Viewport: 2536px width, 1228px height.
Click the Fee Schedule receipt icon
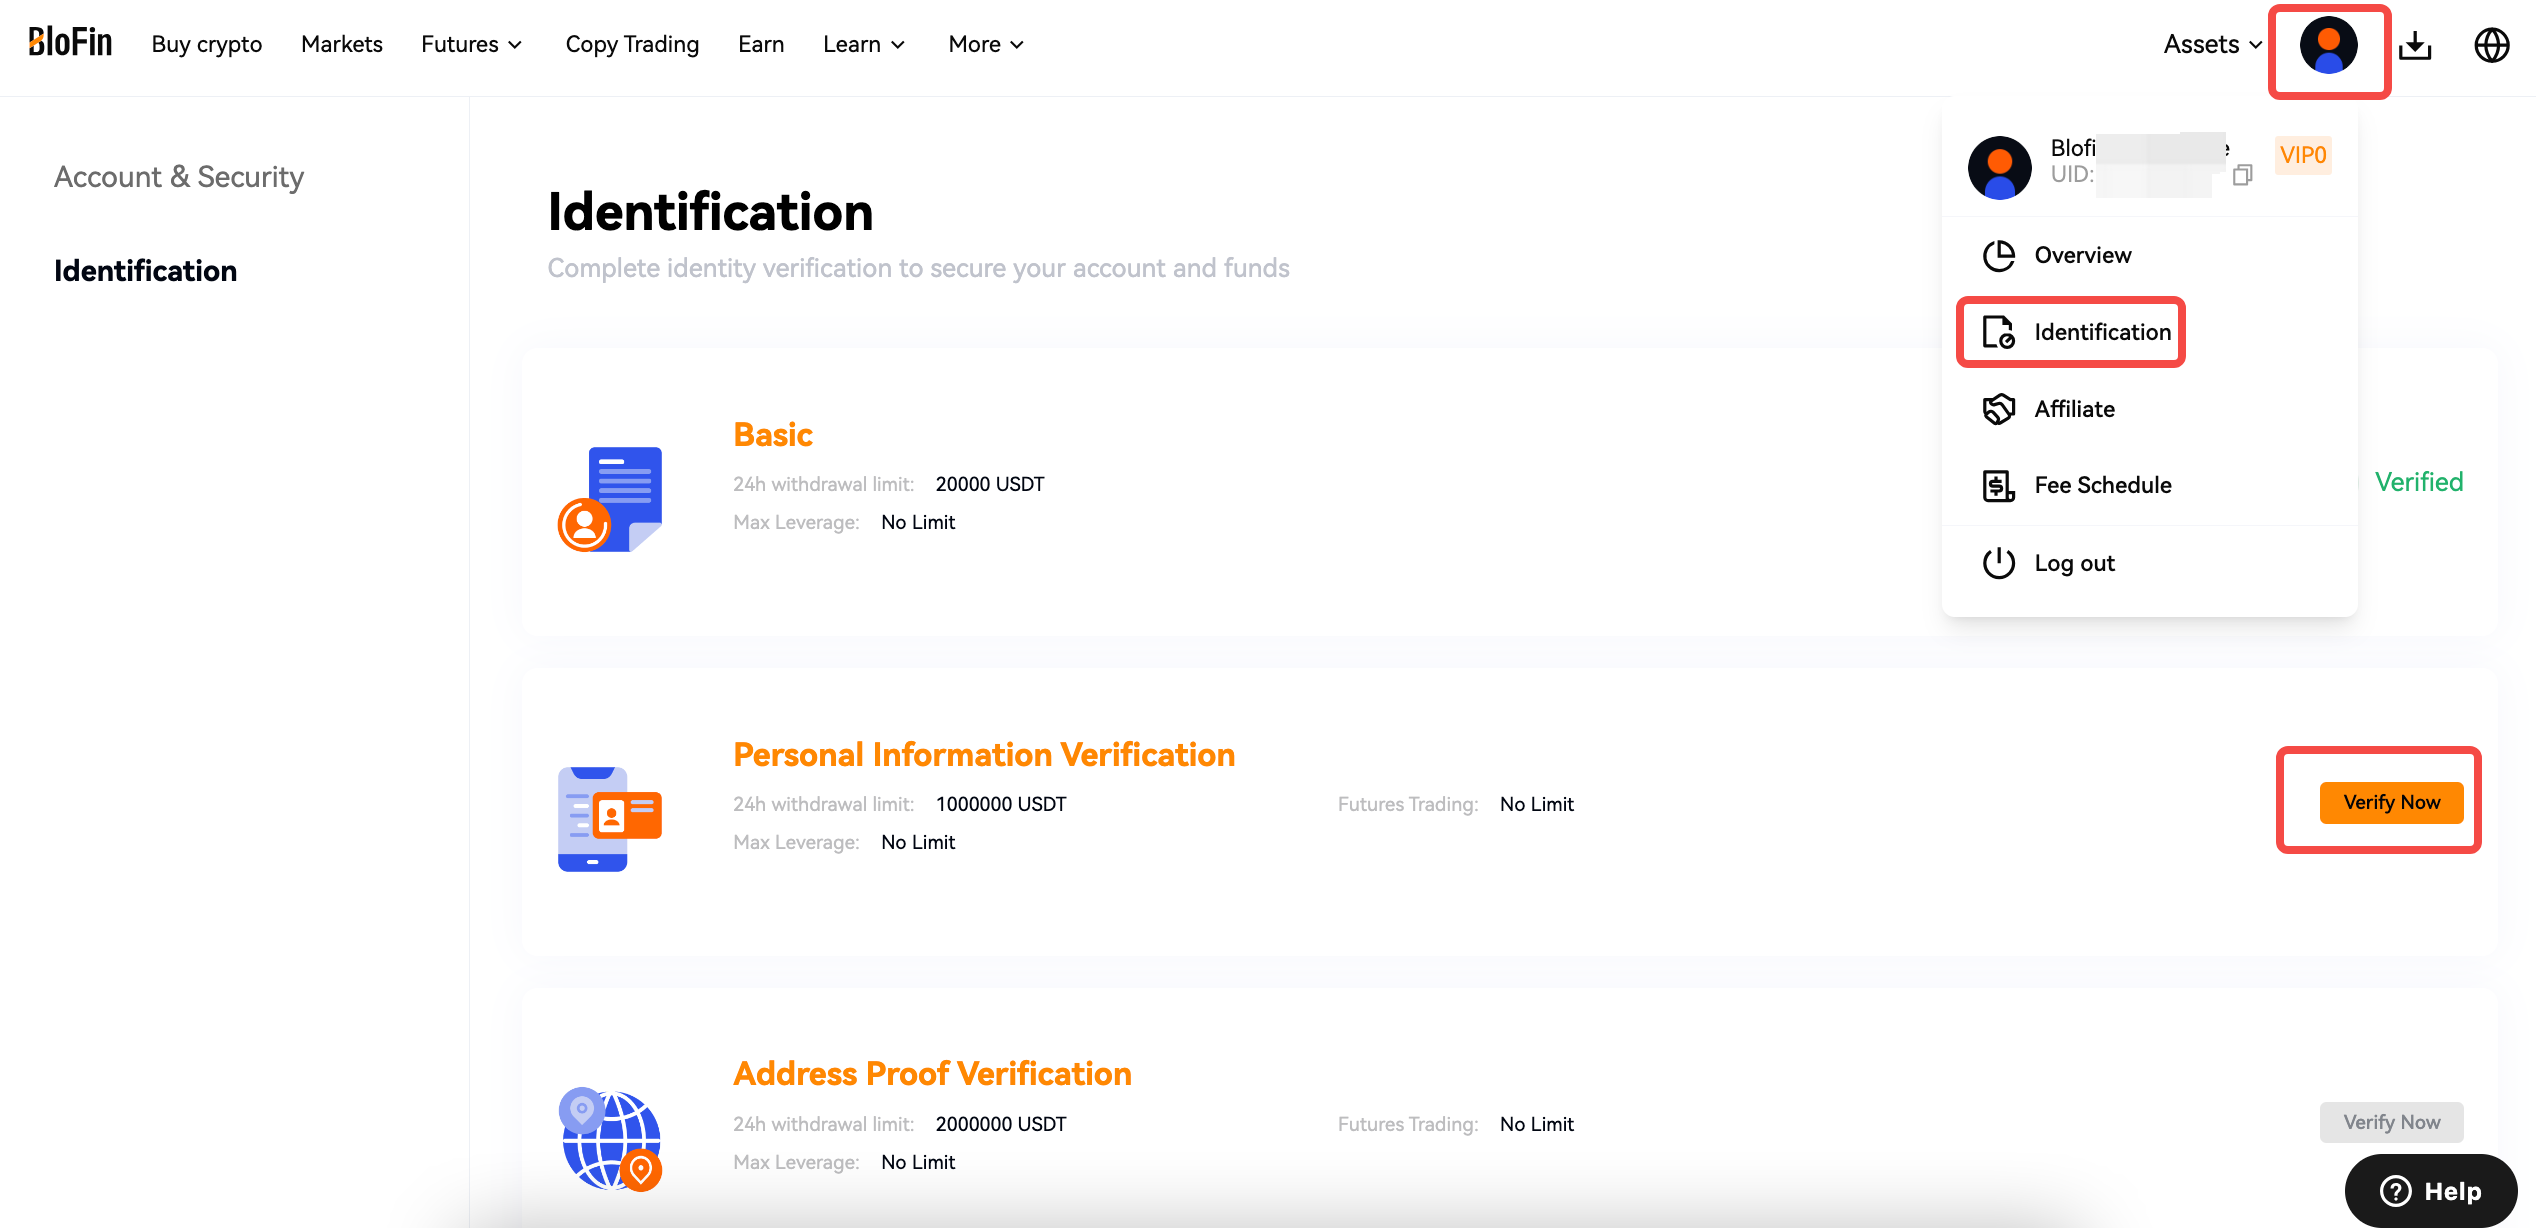(1998, 486)
